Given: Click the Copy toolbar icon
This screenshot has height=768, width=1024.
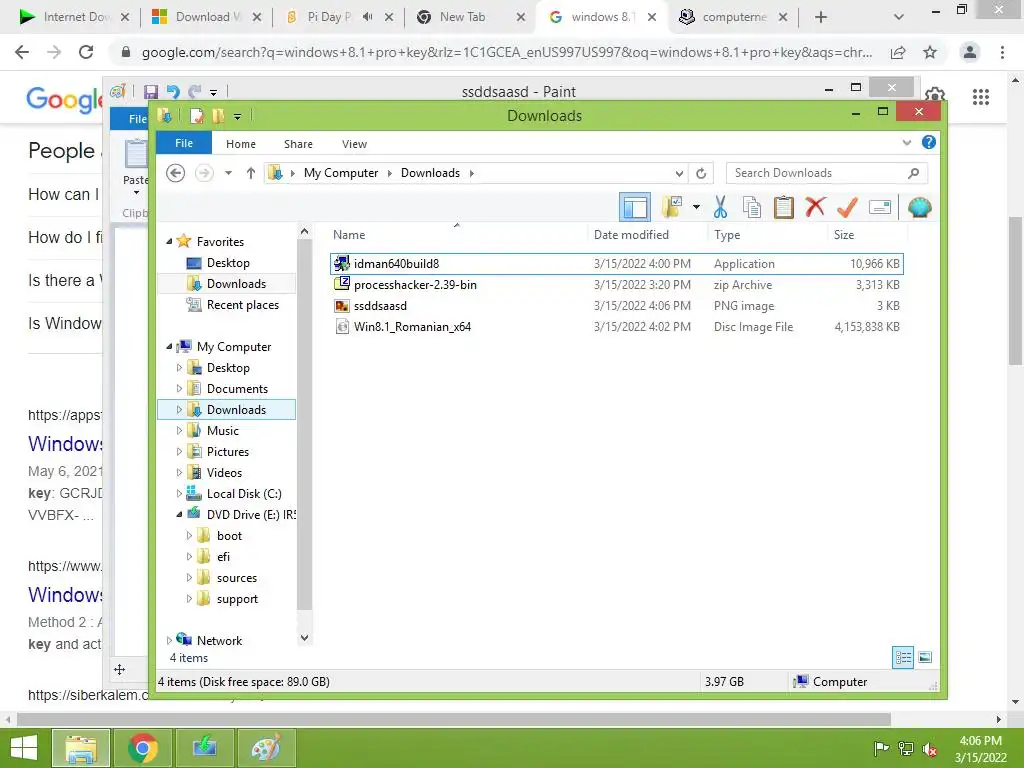Looking at the screenshot, I should (752, 208).
